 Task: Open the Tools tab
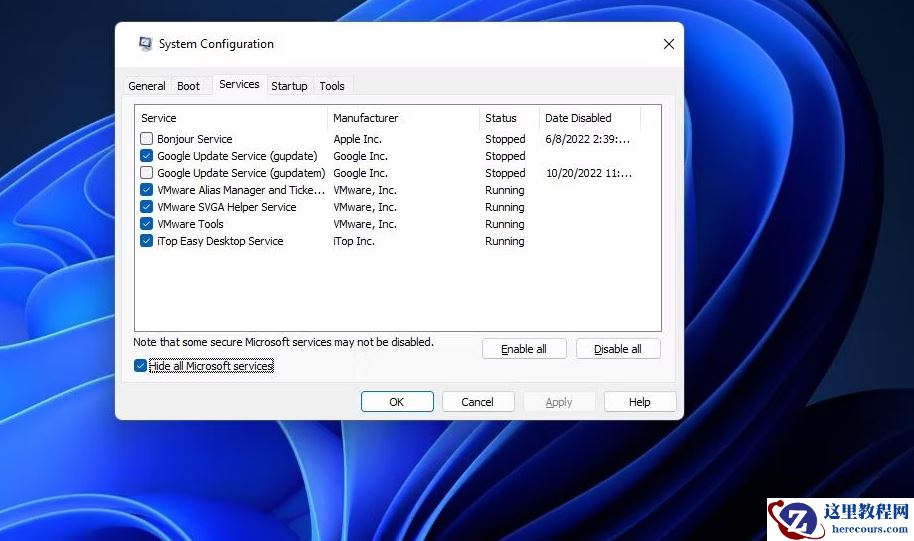pyautogui.click(x=332, y=86)
